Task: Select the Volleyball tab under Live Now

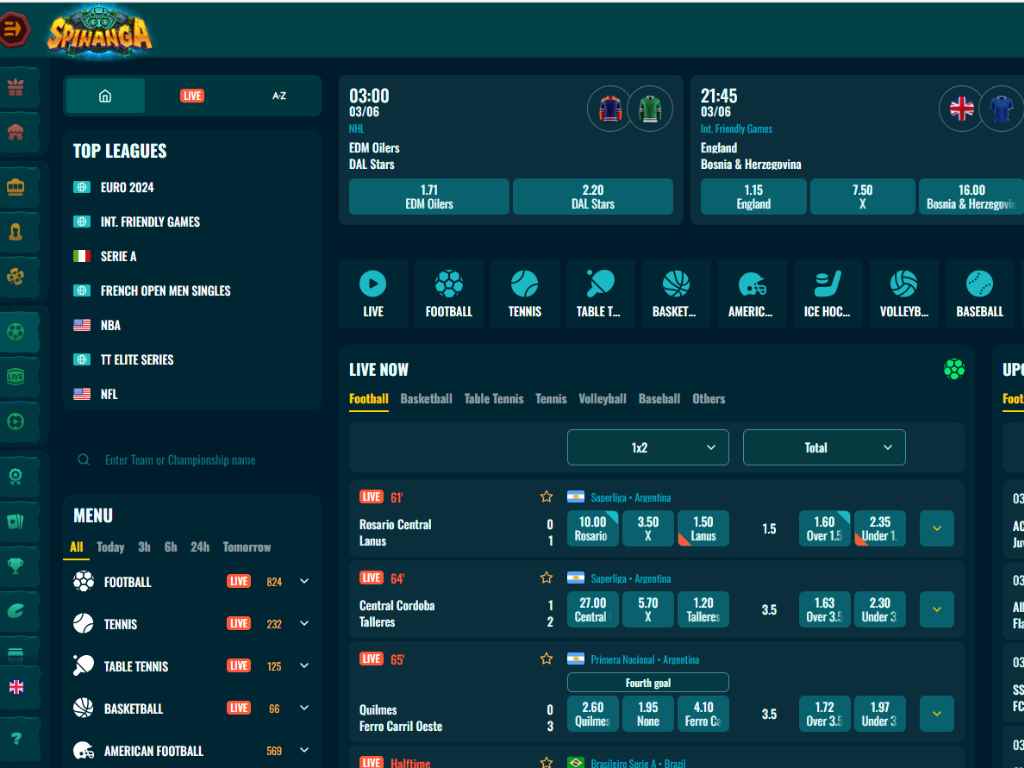Action: [x=602, y=398]
